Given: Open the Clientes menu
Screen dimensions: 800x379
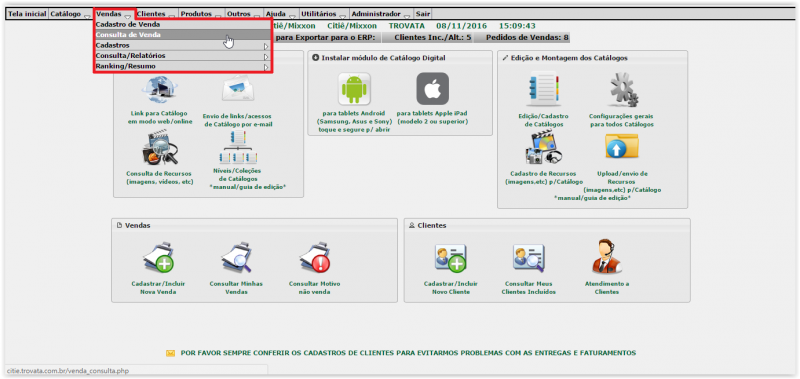Looking at the screenshot, I should pos(157,14).
